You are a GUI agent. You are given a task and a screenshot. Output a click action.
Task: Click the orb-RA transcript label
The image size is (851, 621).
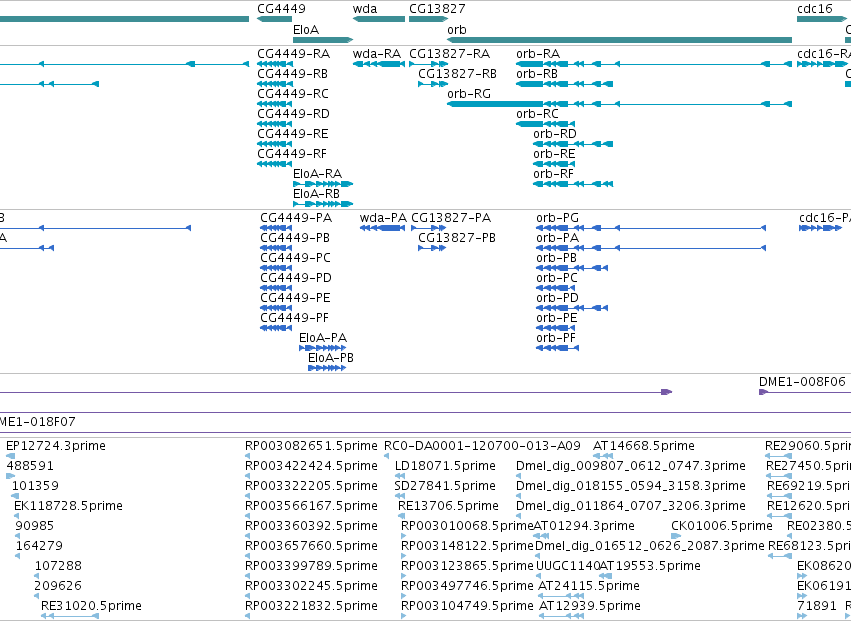[x=538, y=54]
